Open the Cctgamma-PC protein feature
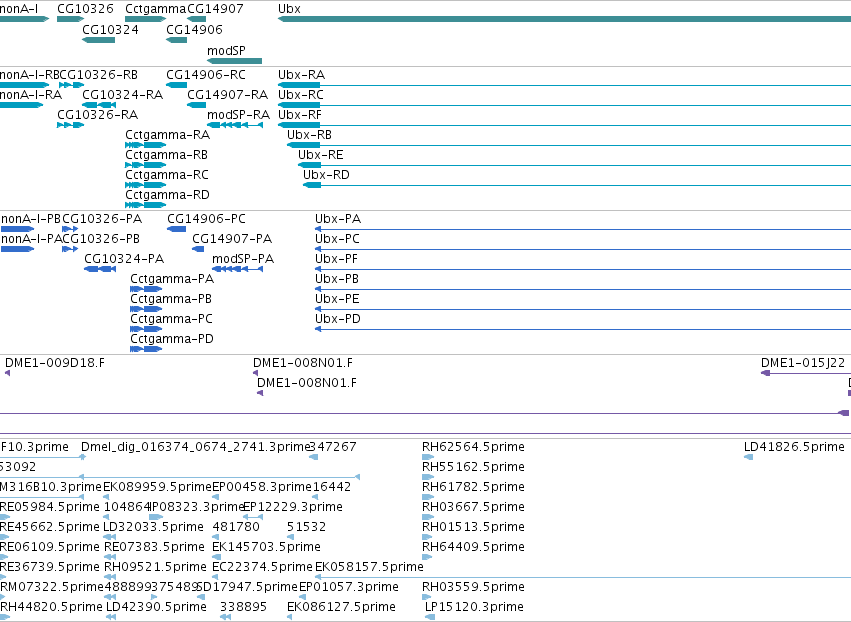The width and height of the screenshot is (851, 622). click(146, 329)
